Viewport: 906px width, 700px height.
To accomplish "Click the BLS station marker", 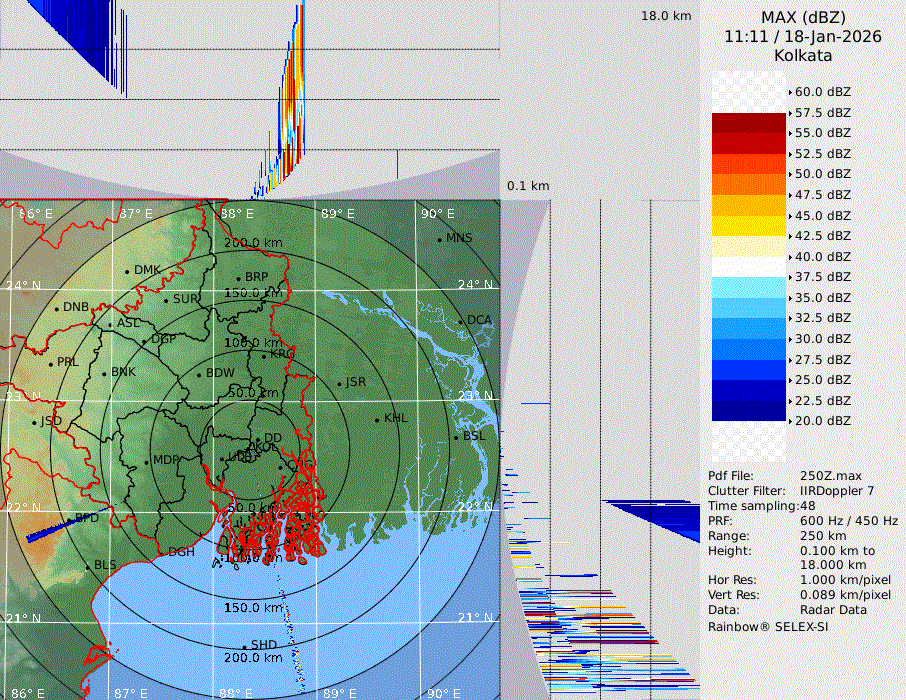I will 87,566.
